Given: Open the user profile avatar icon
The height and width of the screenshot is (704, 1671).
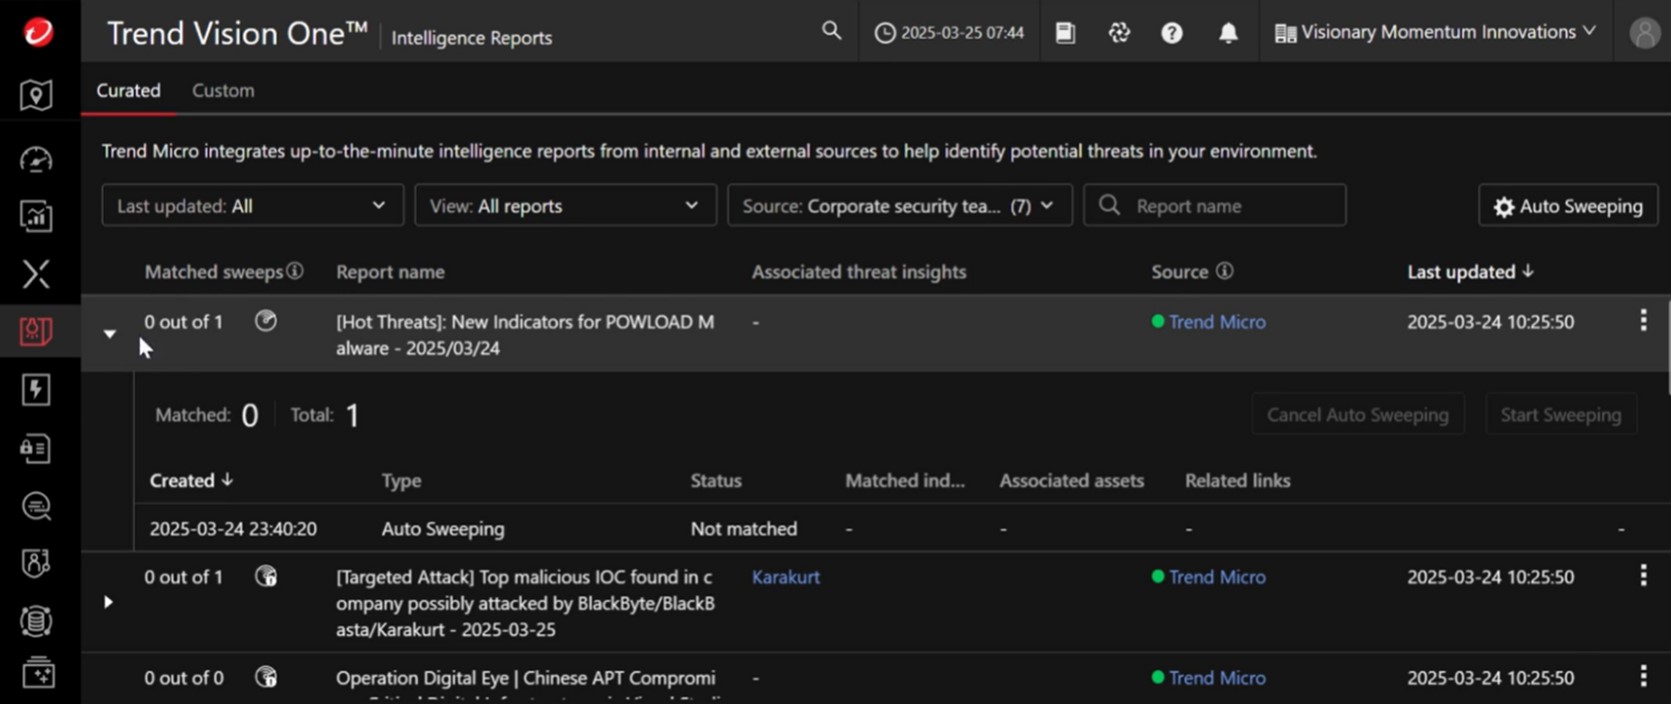Looking at the screenshot, I should [1645, 33].
